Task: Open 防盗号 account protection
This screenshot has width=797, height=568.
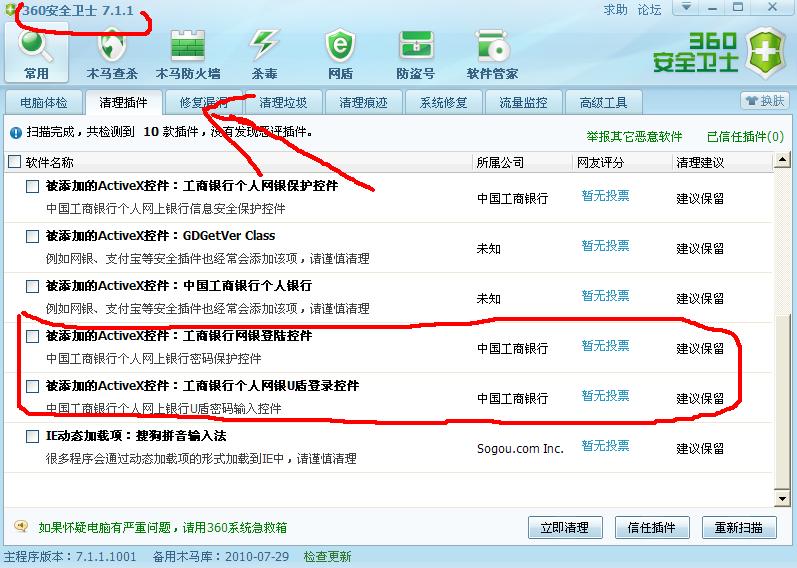Action: (x=416, y=53)
